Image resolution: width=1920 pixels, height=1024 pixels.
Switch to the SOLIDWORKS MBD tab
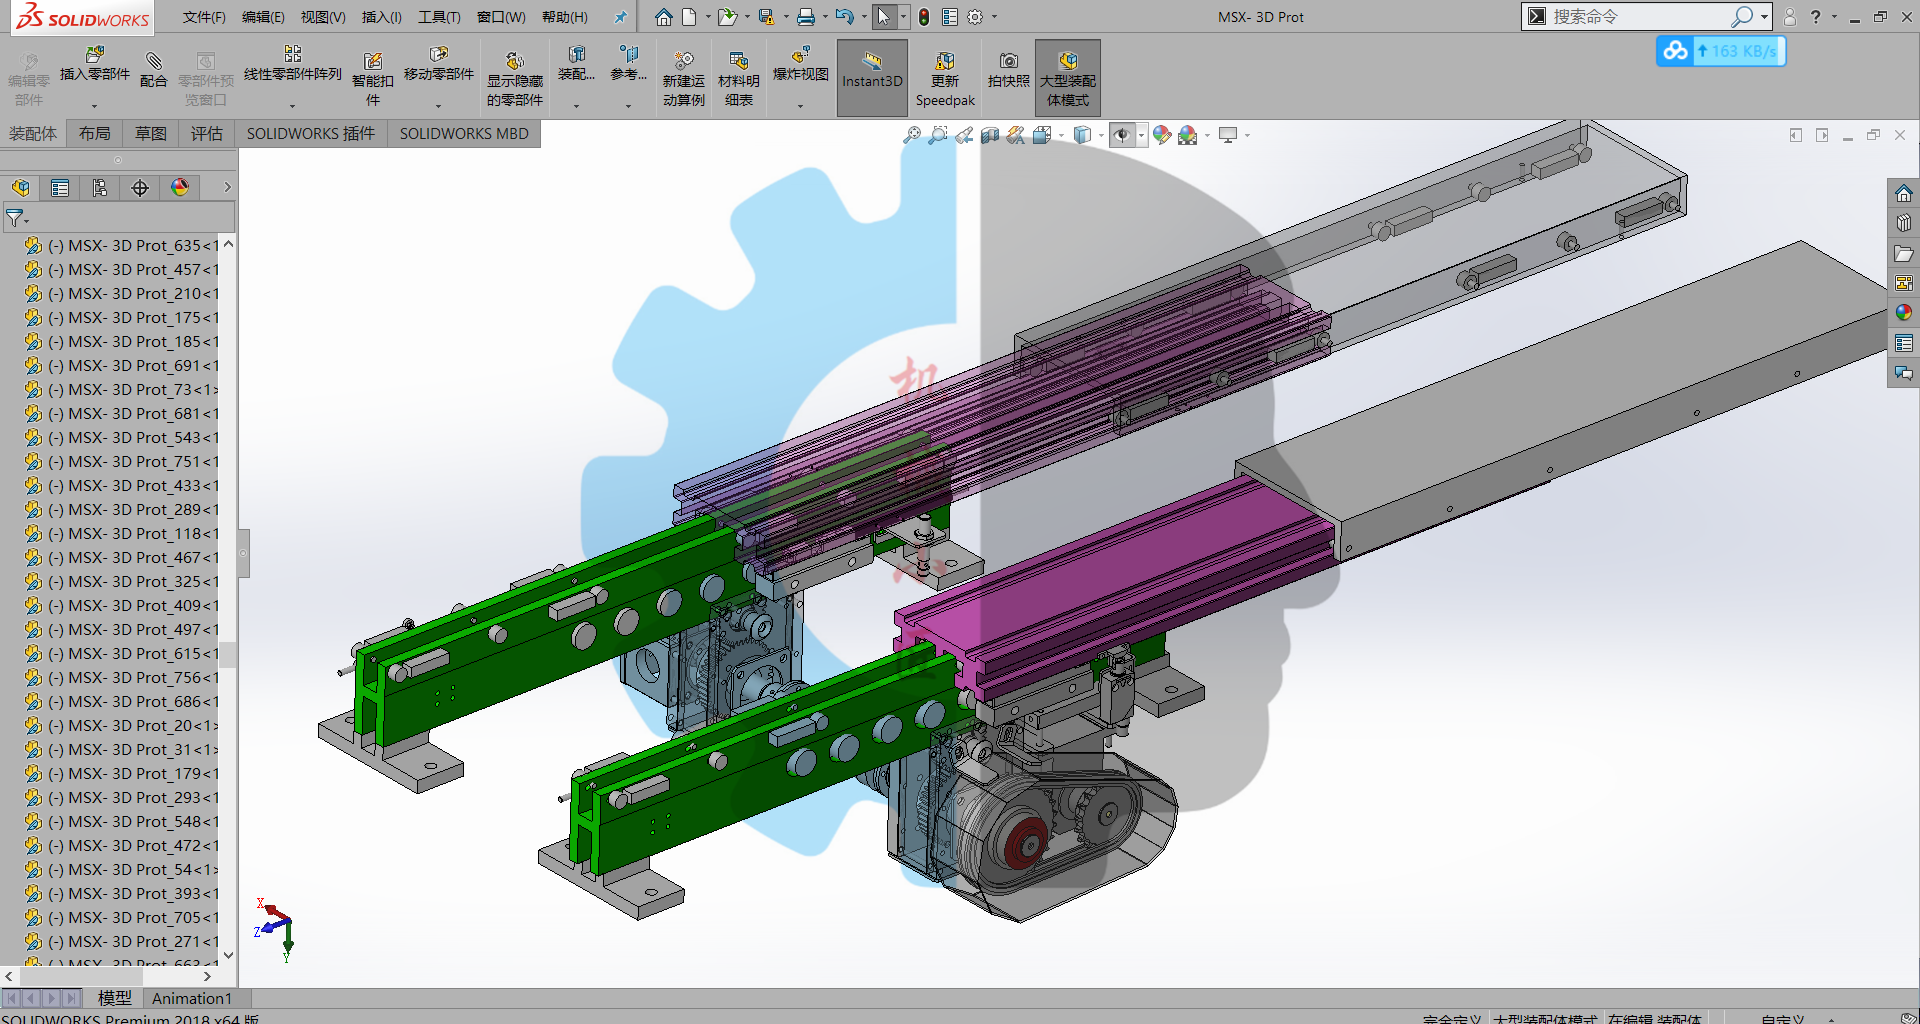click(x=464, y=134)
